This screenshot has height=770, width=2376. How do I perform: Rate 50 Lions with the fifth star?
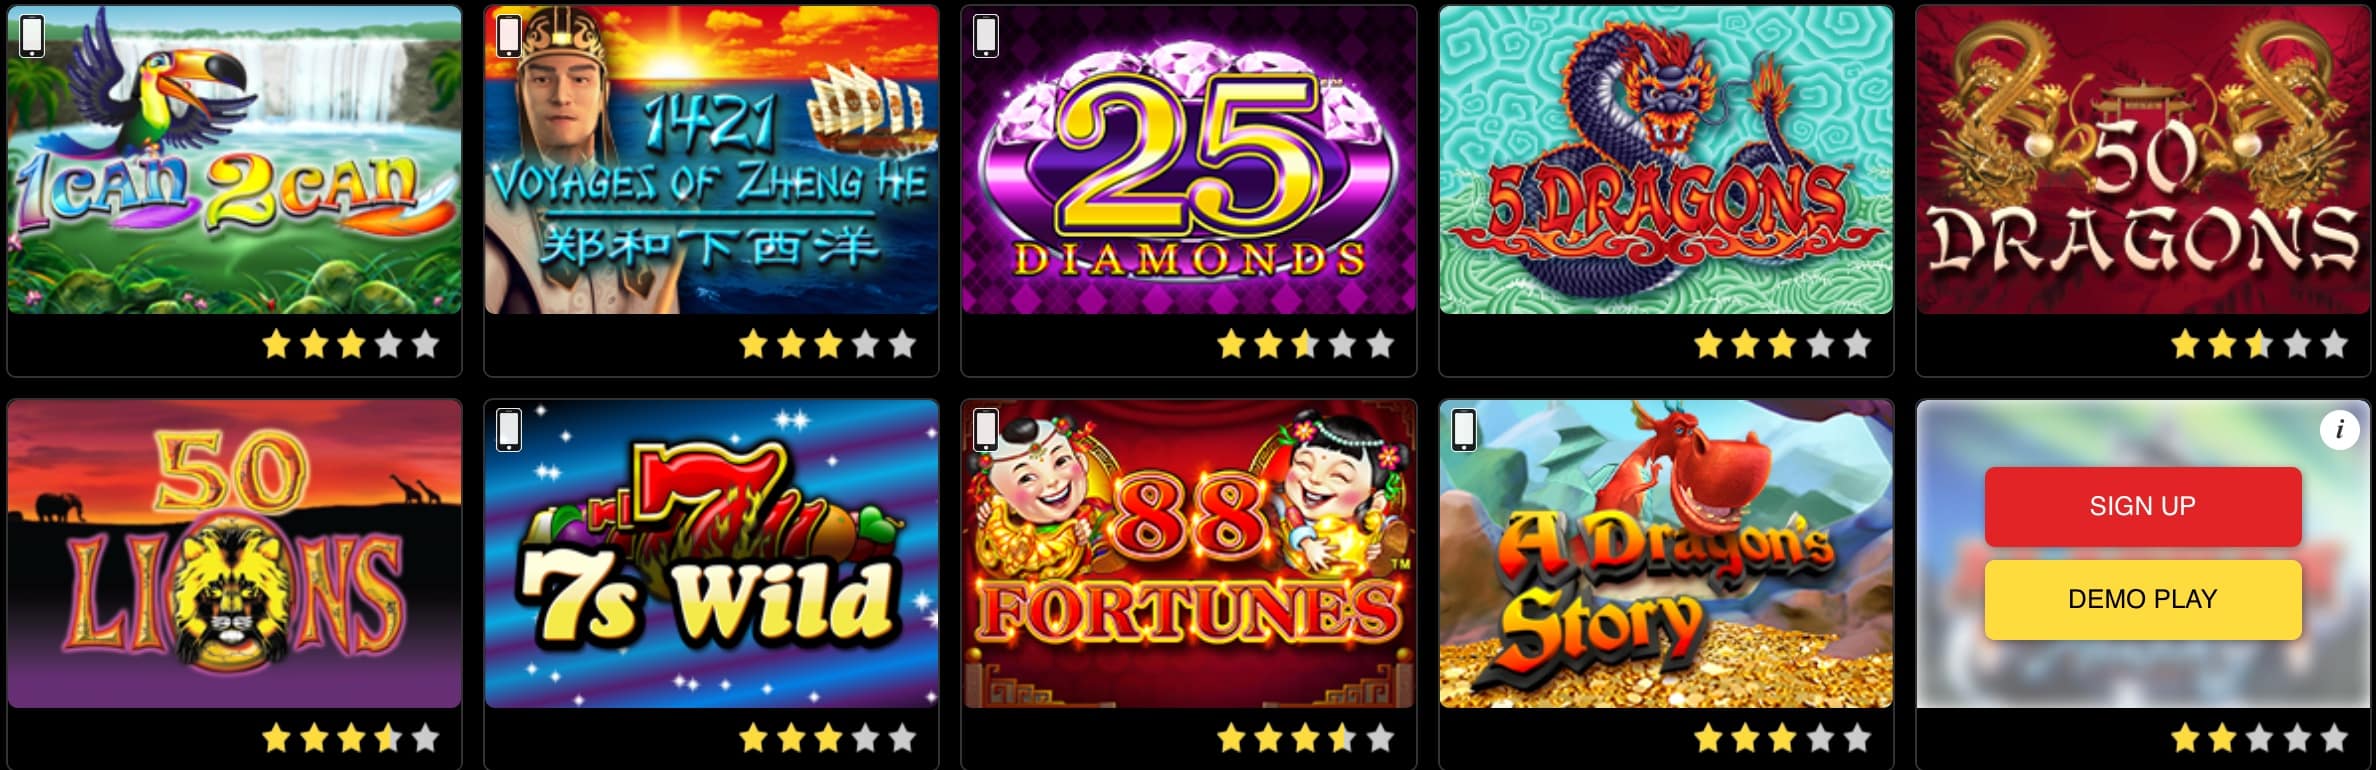(x=425, y=739)
